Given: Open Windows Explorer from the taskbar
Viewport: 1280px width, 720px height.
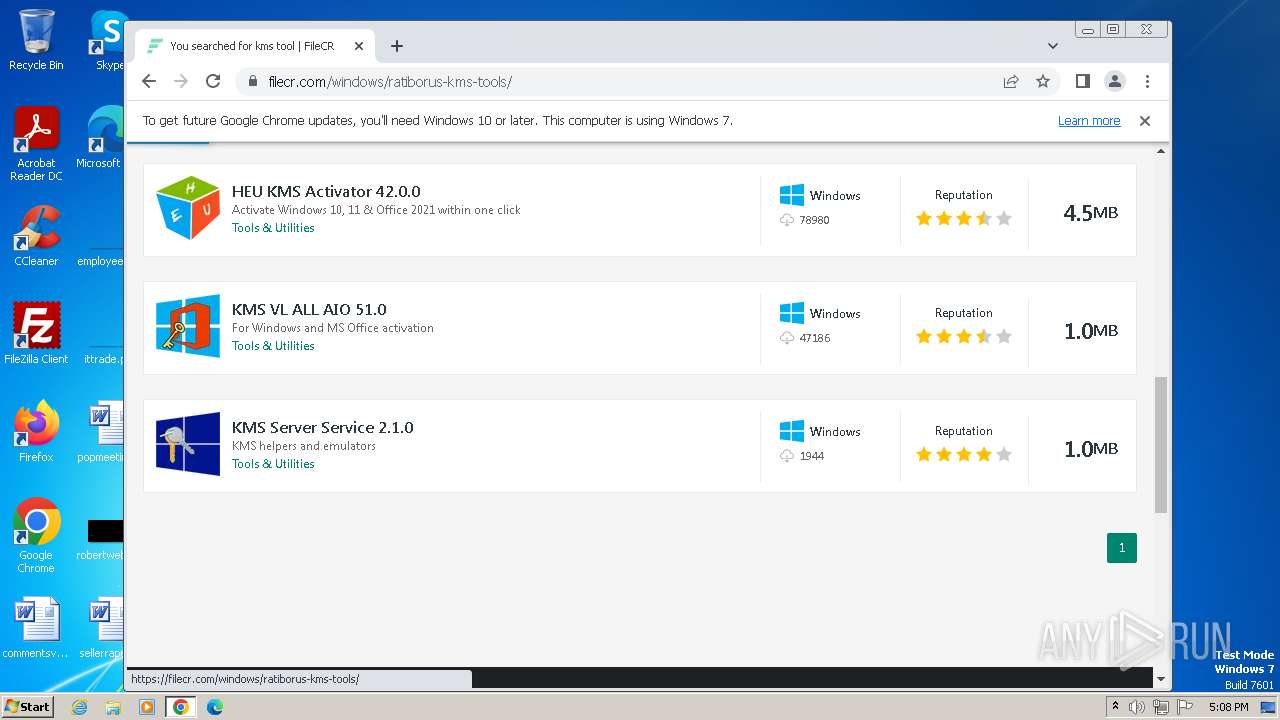Looking at the screenshot, I should (113, 707).
